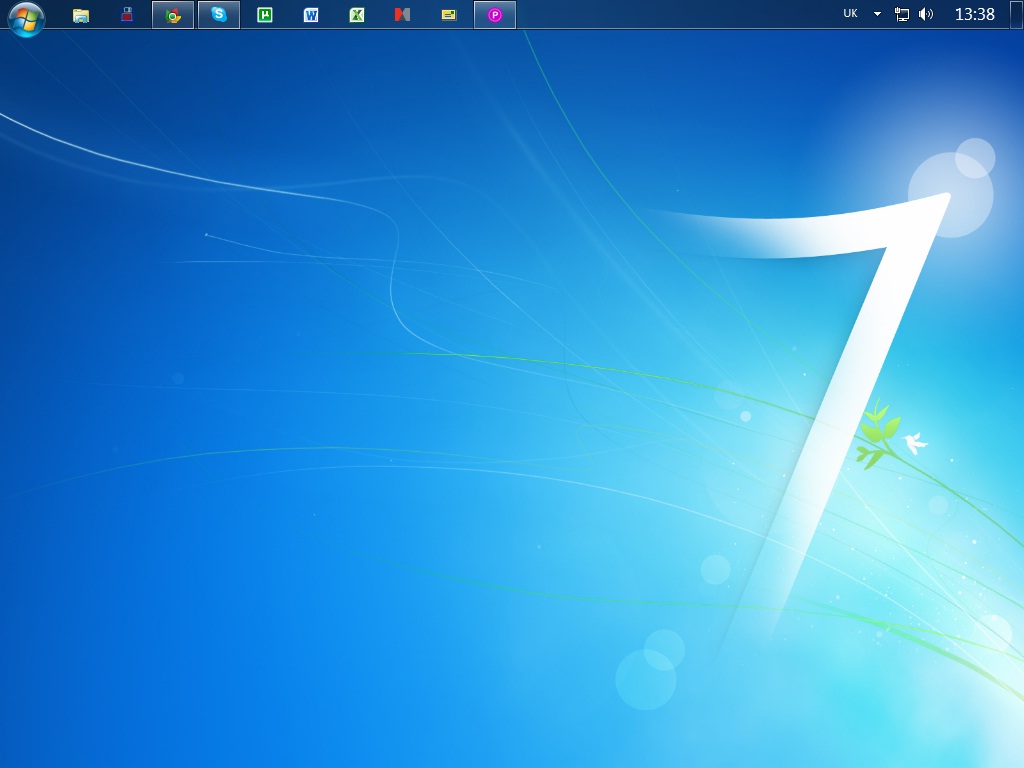This screenshot has width=1024, height=768.
Task: Launch Microsoft Word from the taskbar
Action: click(311, 15)
